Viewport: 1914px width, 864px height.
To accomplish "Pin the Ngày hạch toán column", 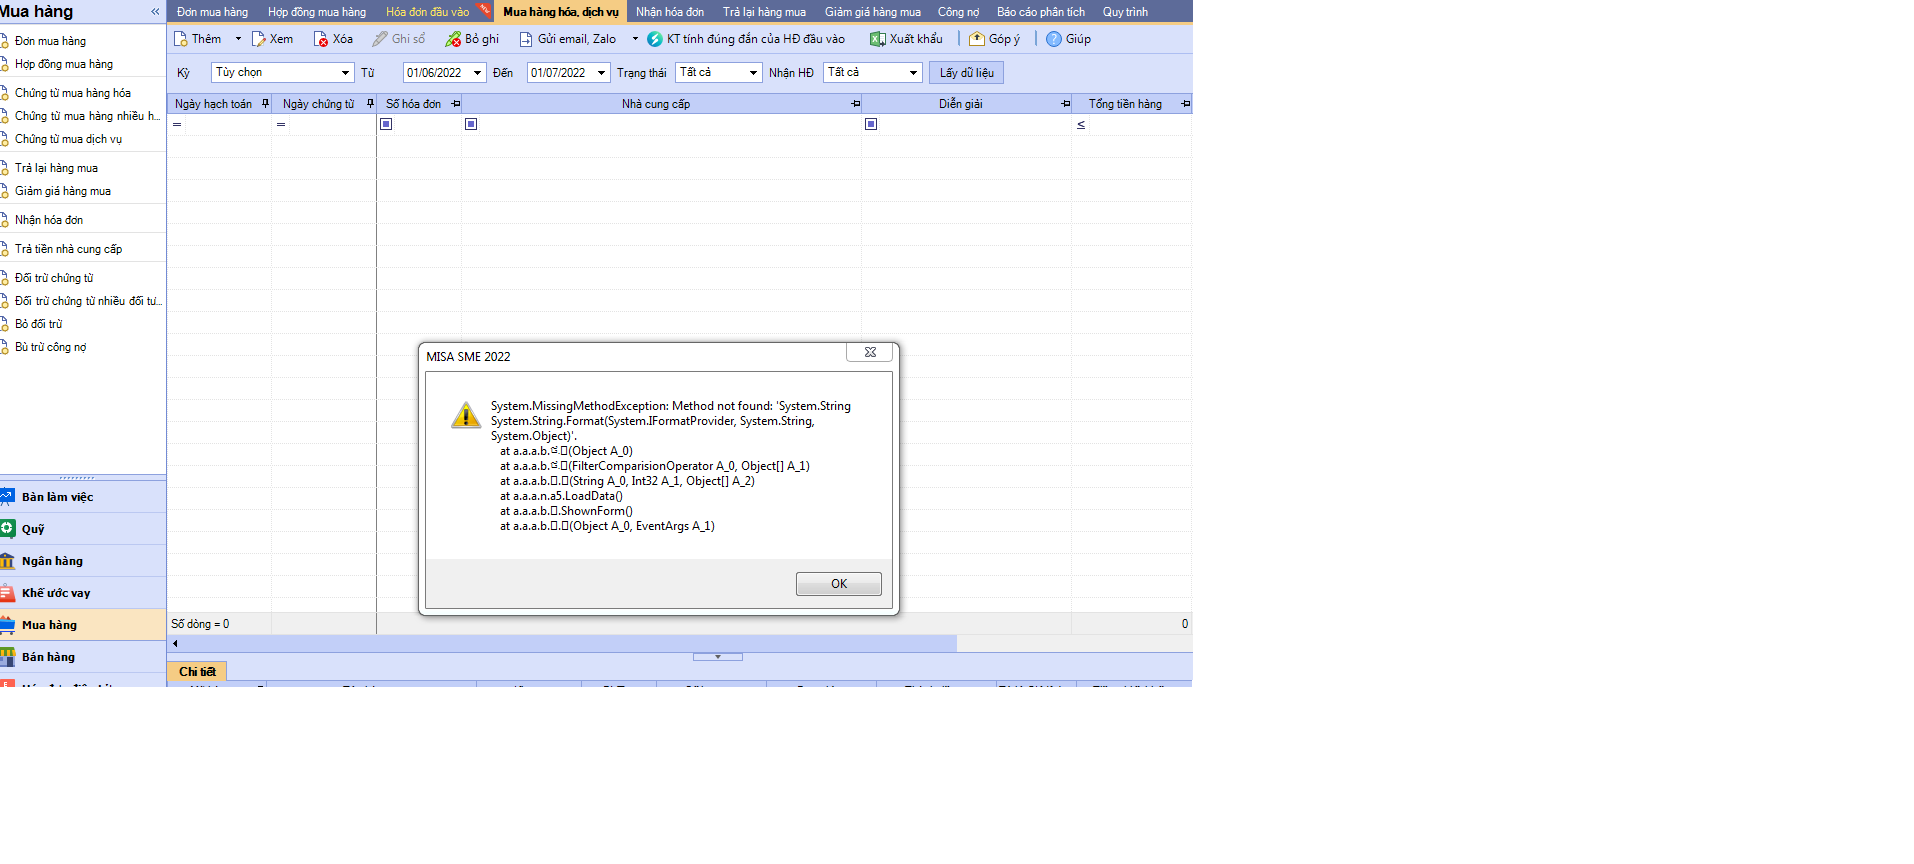I will tap(265, 103).
